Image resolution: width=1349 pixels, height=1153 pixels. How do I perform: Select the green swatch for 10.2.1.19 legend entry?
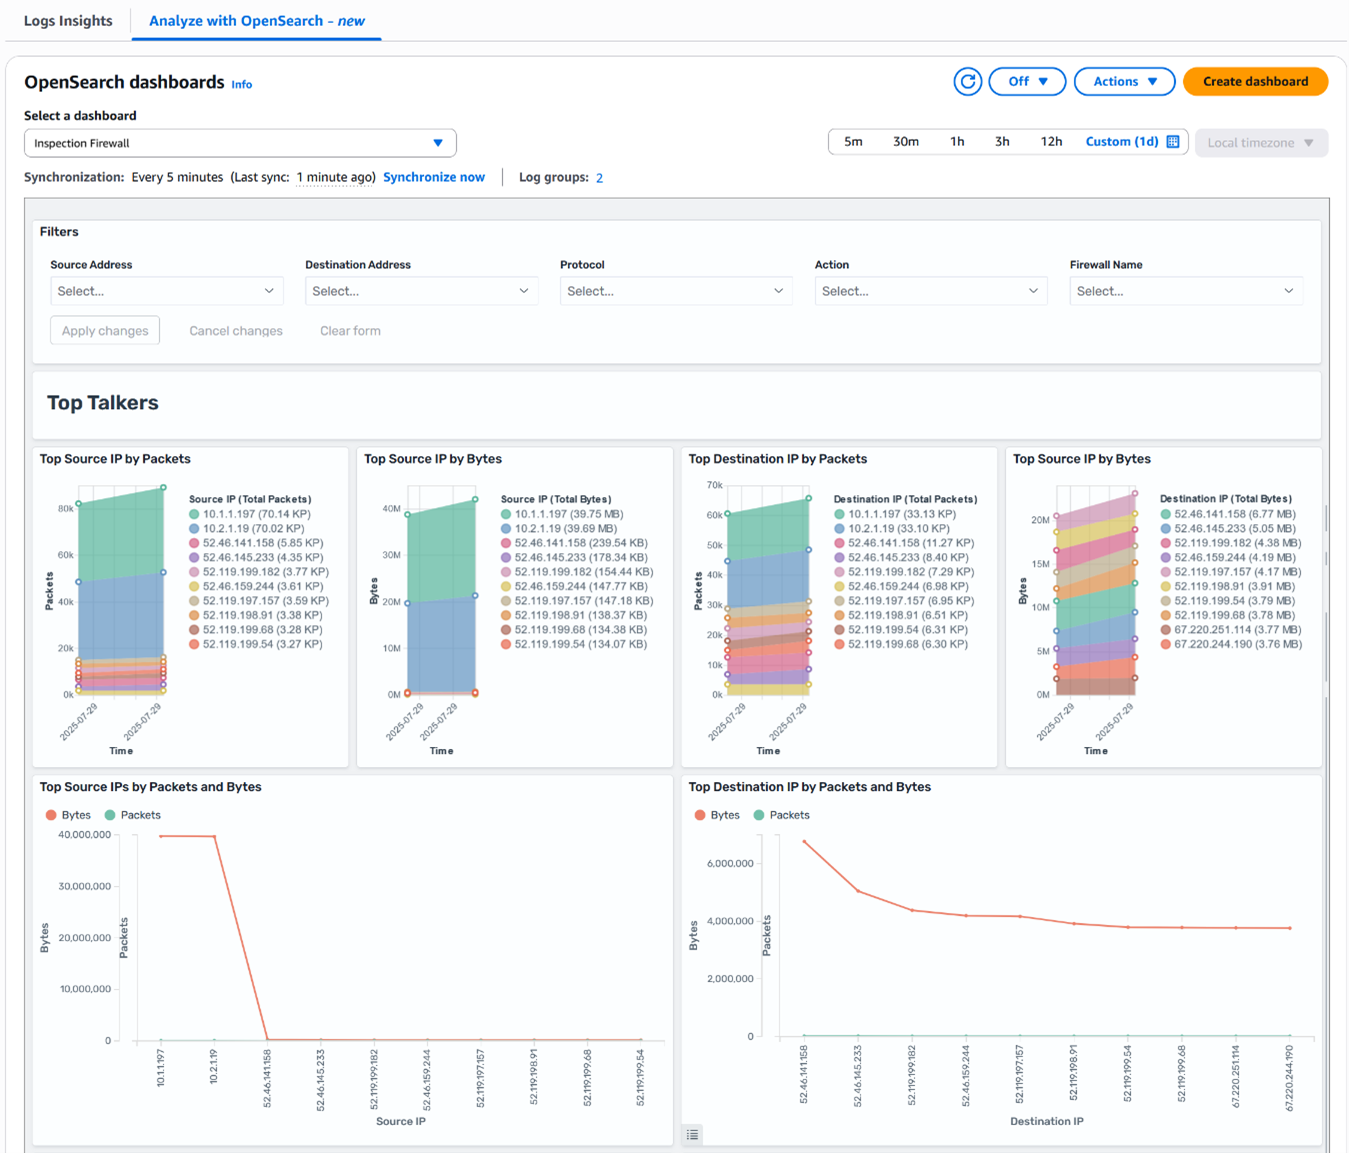click(x=196, y=528)
